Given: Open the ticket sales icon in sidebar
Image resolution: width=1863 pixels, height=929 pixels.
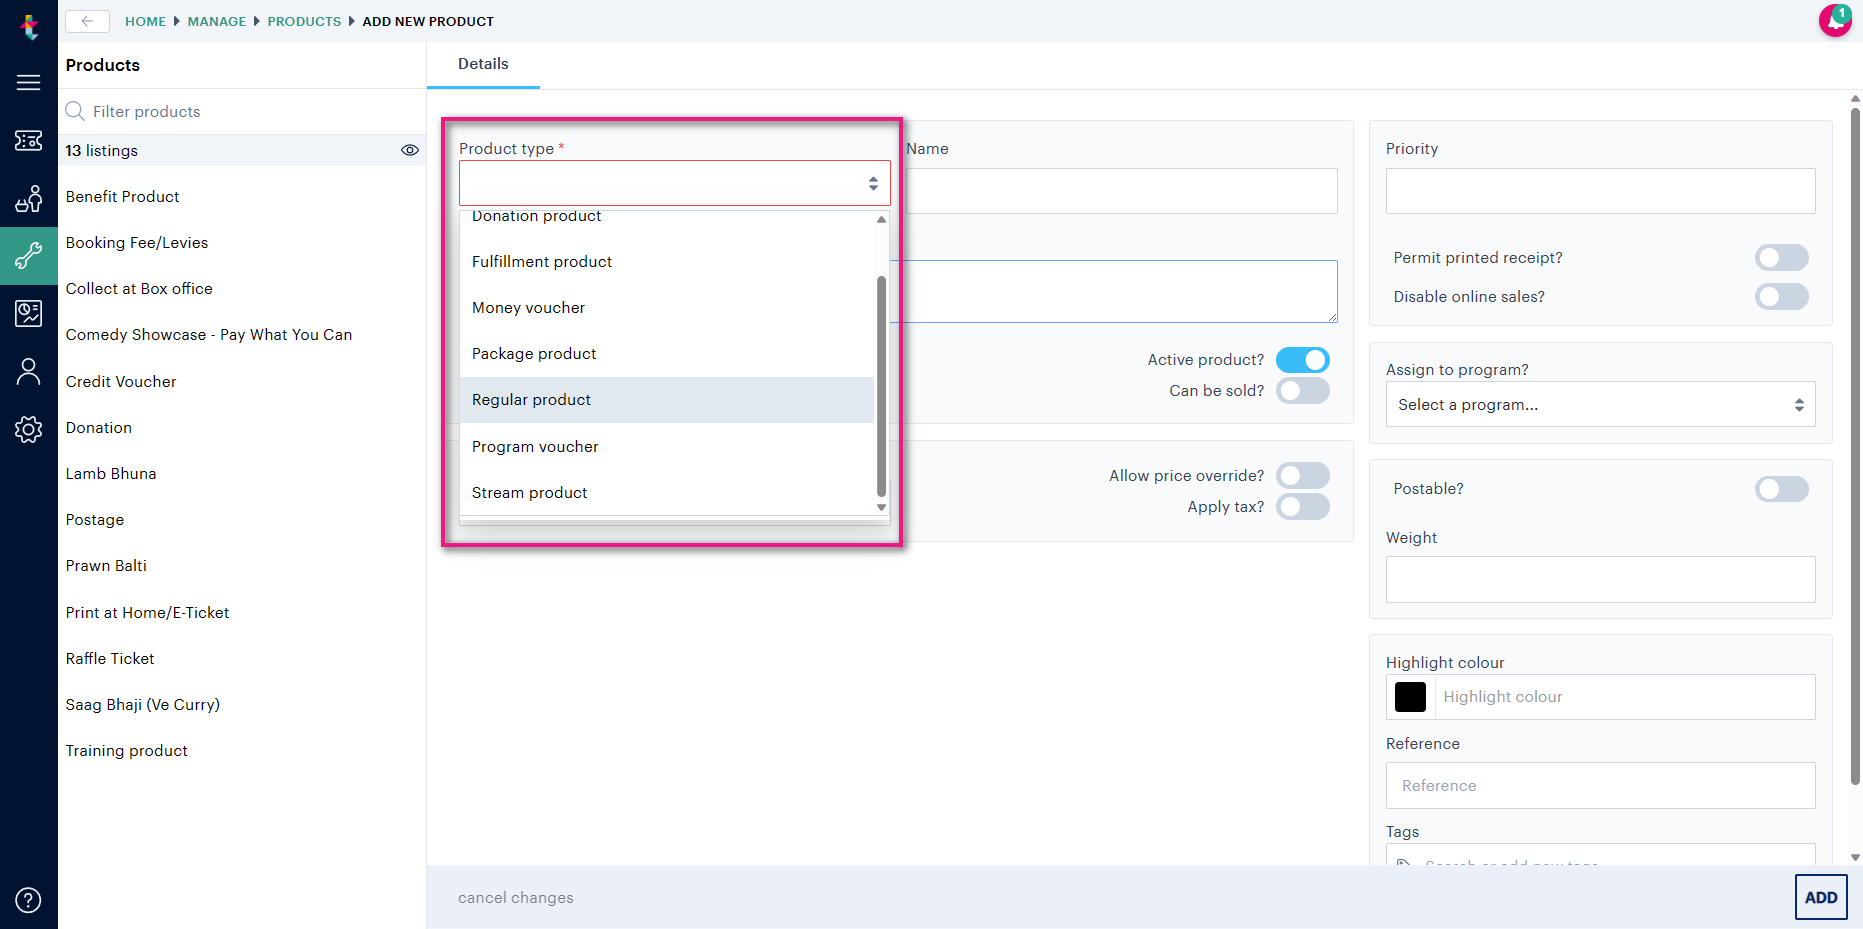Looking at the screenshot, I should tap(28, 141).
